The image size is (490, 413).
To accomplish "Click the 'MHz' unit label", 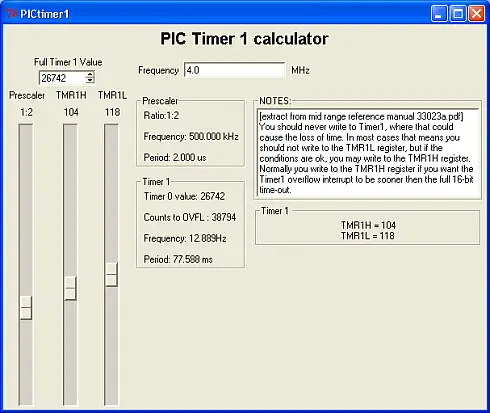I will [300, 70].
